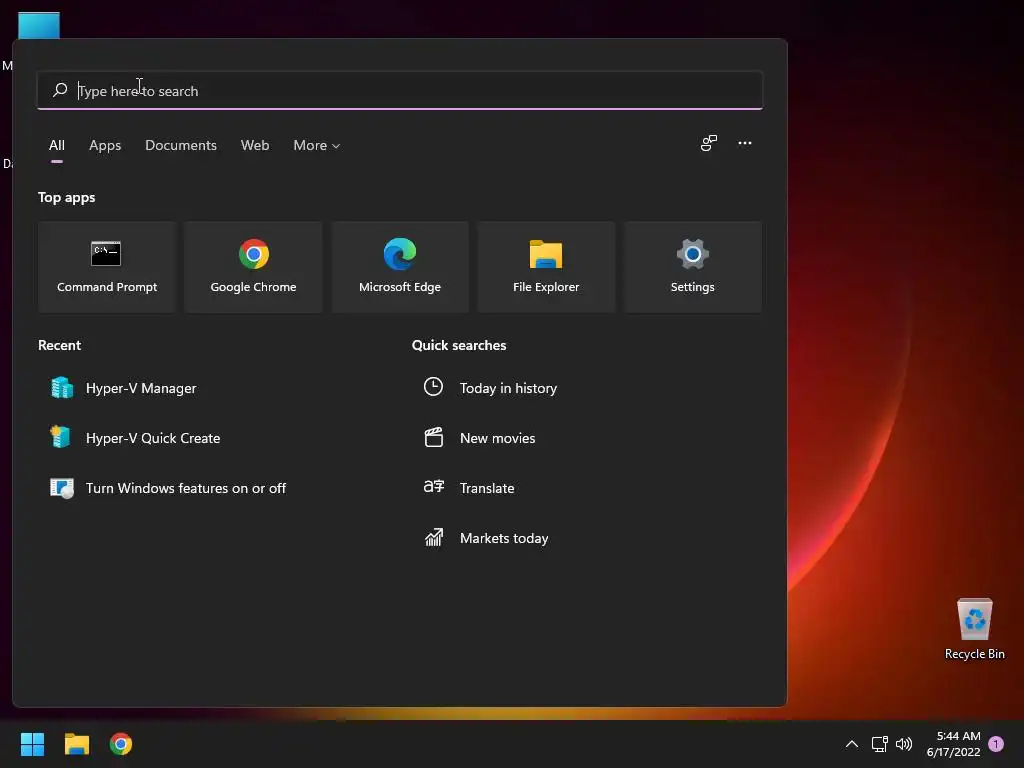Click the Markets today chart icon
This screenshot has width=1024, height=768.
(434, 537)
